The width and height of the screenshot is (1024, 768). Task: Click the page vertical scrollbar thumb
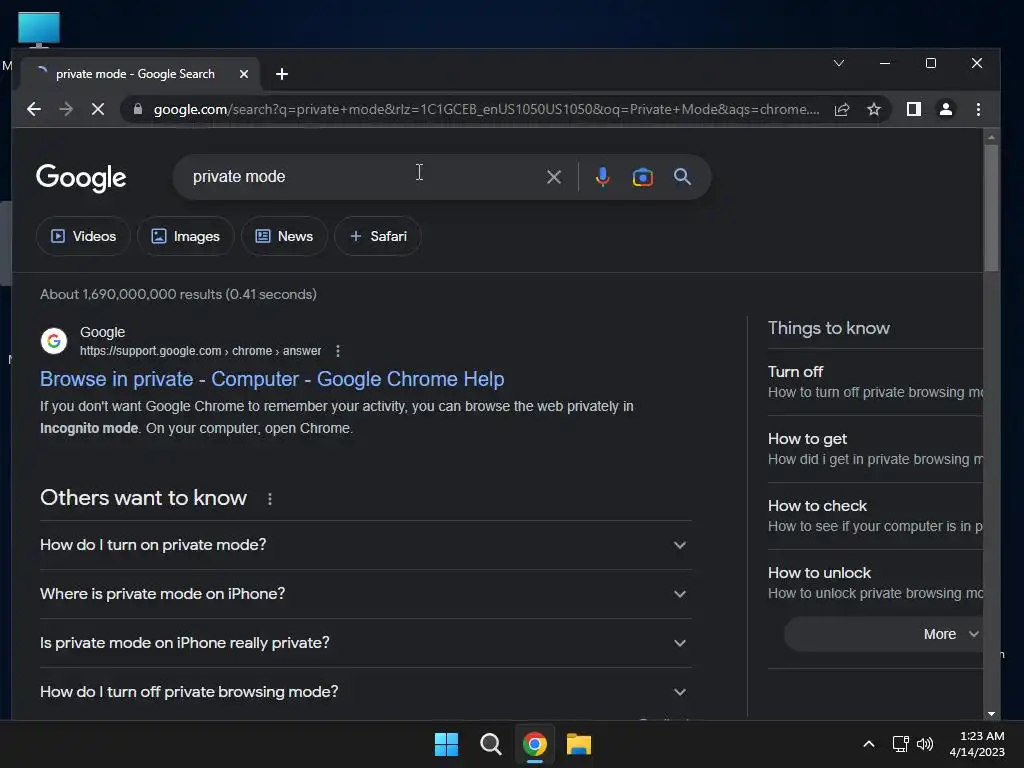click(x=991, y=207)
